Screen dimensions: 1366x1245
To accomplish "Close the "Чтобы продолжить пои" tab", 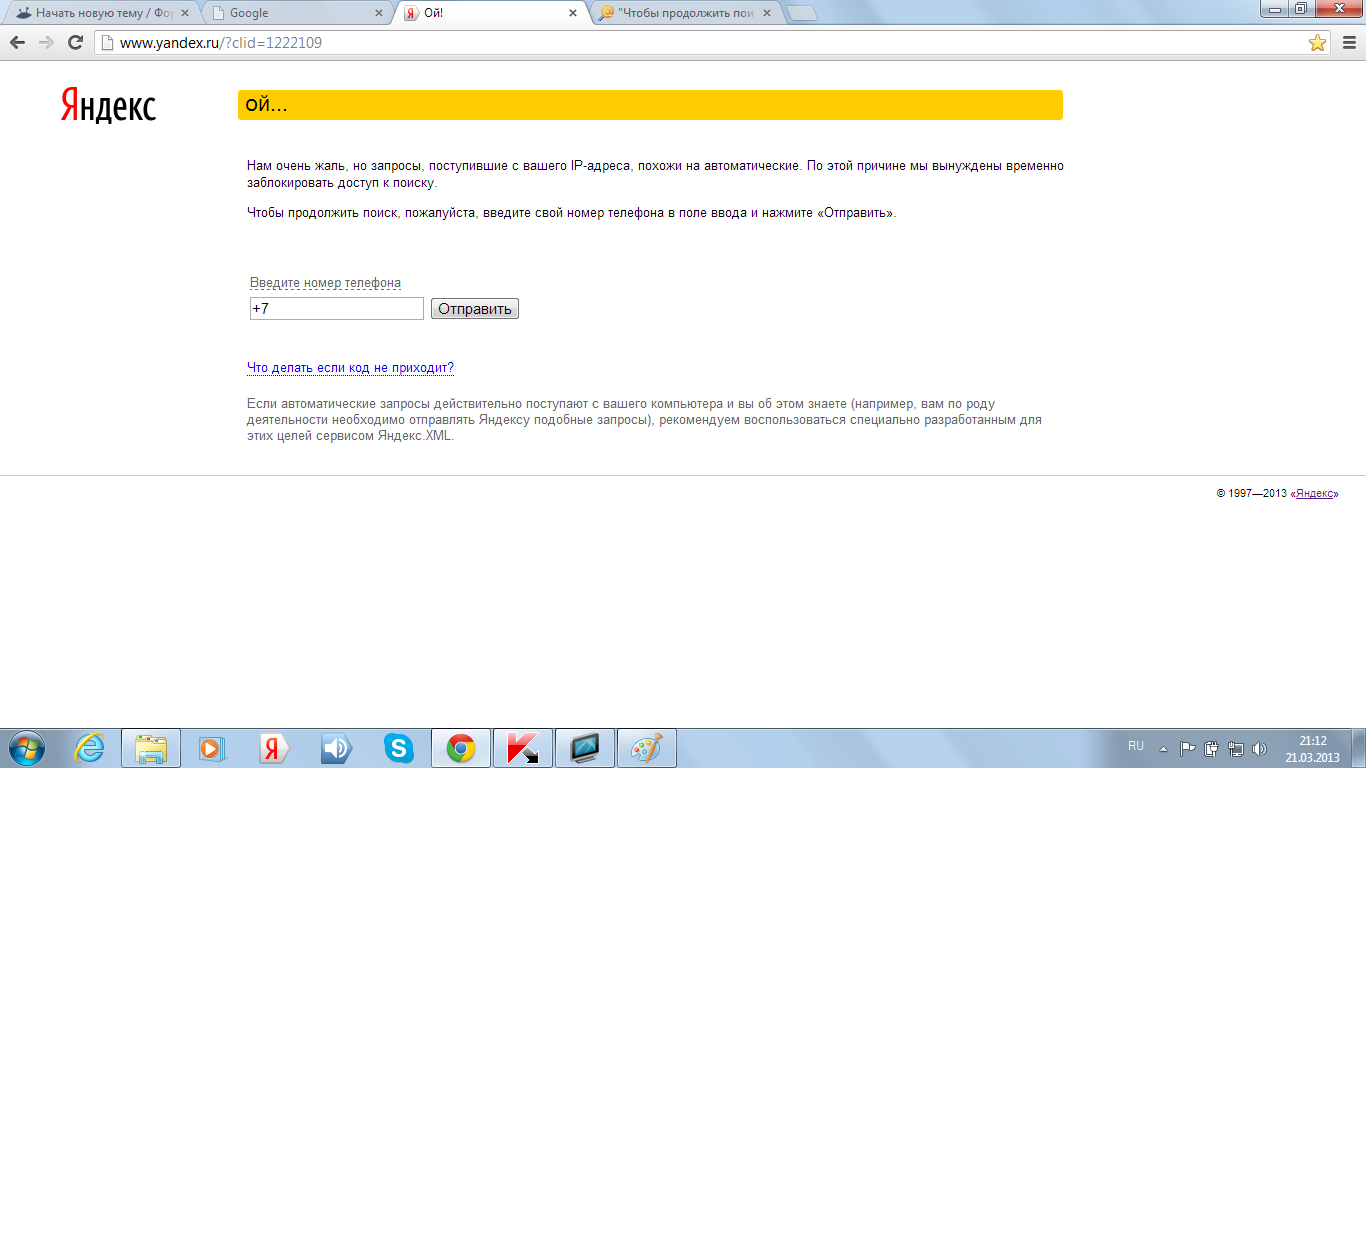I will tap(767, 13).
